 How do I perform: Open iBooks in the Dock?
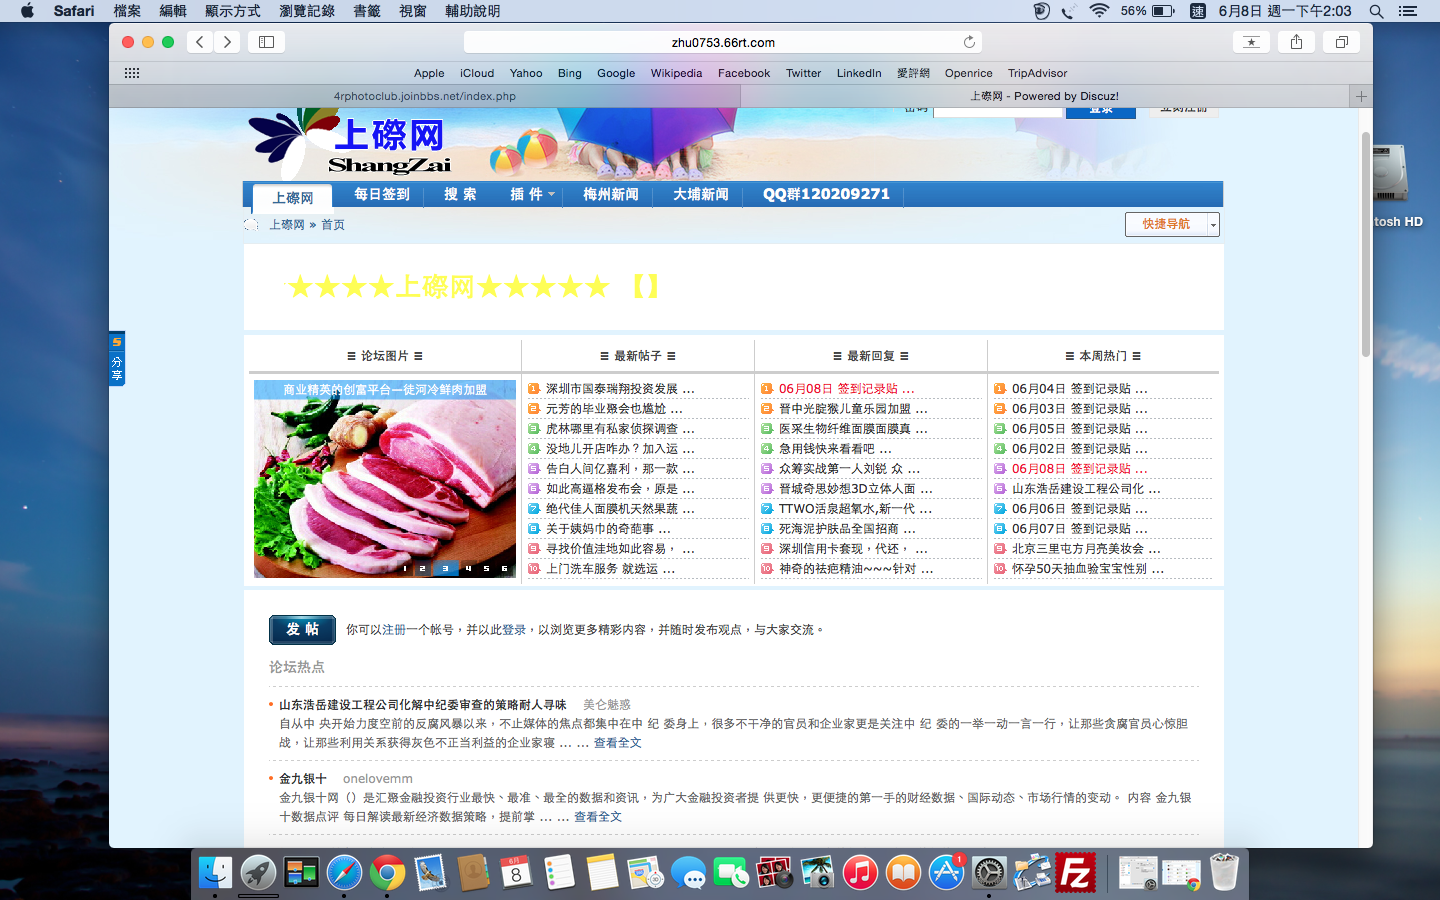pos(903,873)
